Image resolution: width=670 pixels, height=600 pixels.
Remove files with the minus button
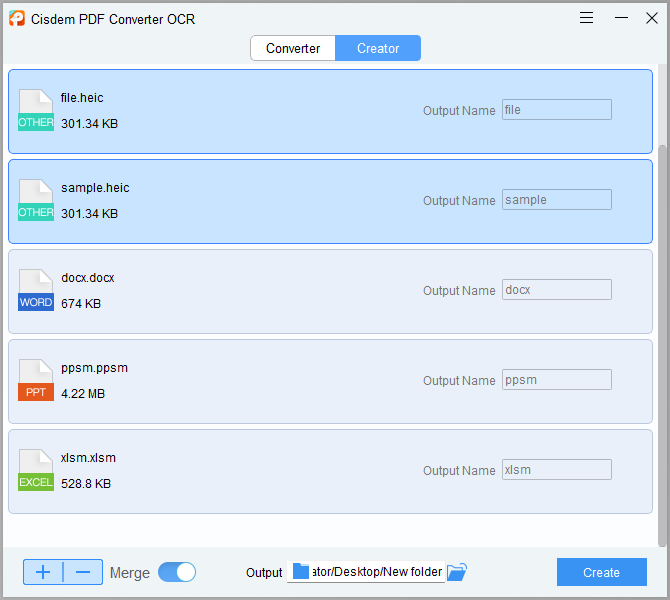83,572
